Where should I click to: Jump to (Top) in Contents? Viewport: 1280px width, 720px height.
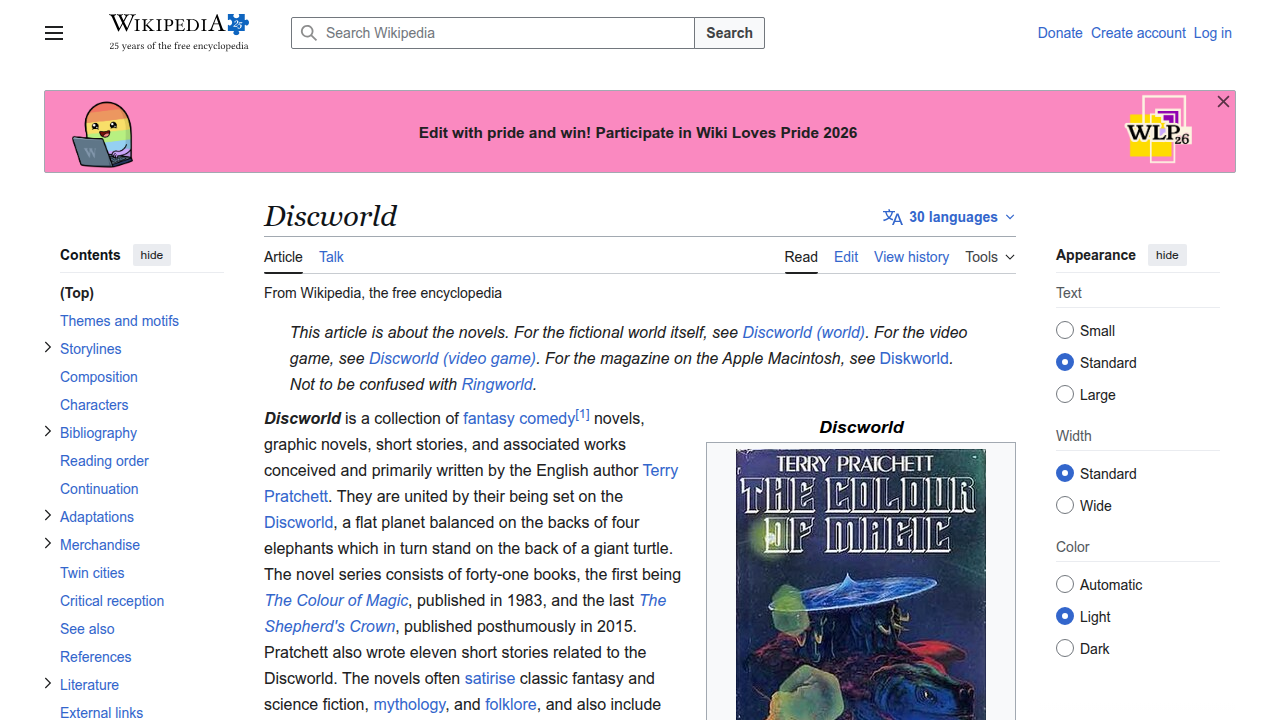(x=77, y=293)
